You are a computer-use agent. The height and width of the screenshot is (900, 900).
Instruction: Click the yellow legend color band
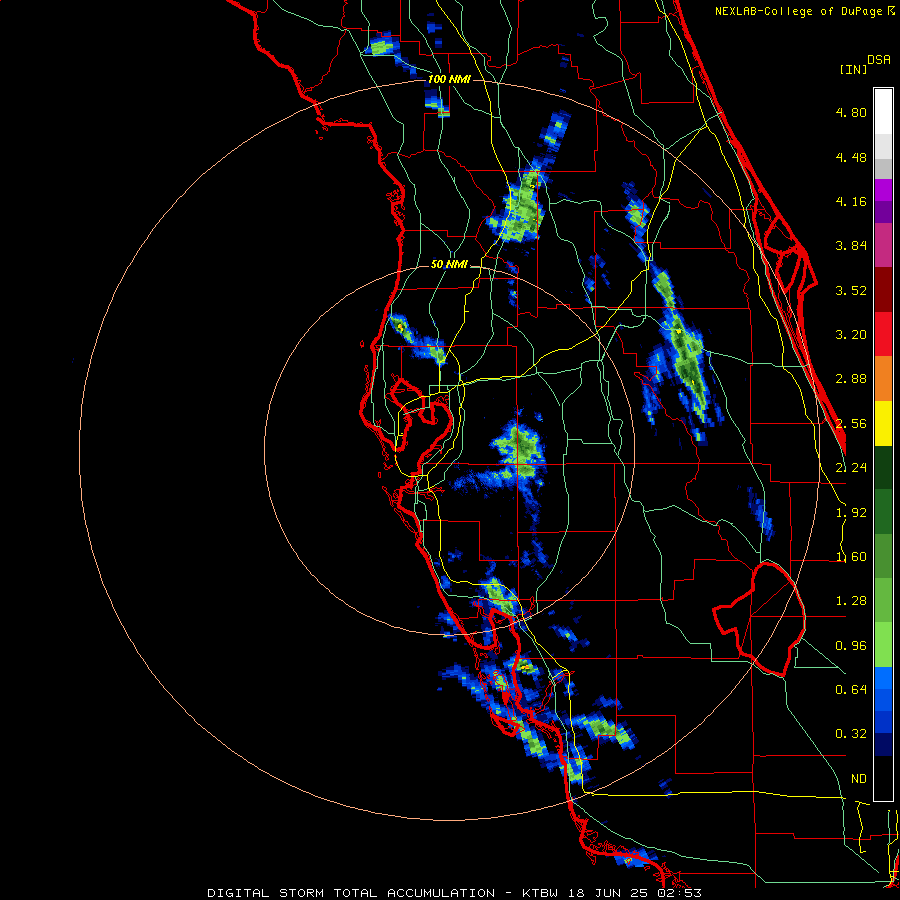pyautogui.click(x=883, y=423)
